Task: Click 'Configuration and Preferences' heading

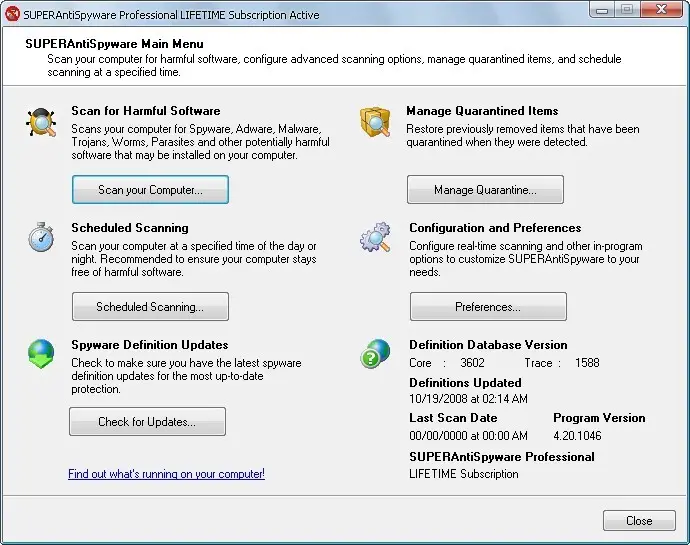Action: click(x=495, y=228)
